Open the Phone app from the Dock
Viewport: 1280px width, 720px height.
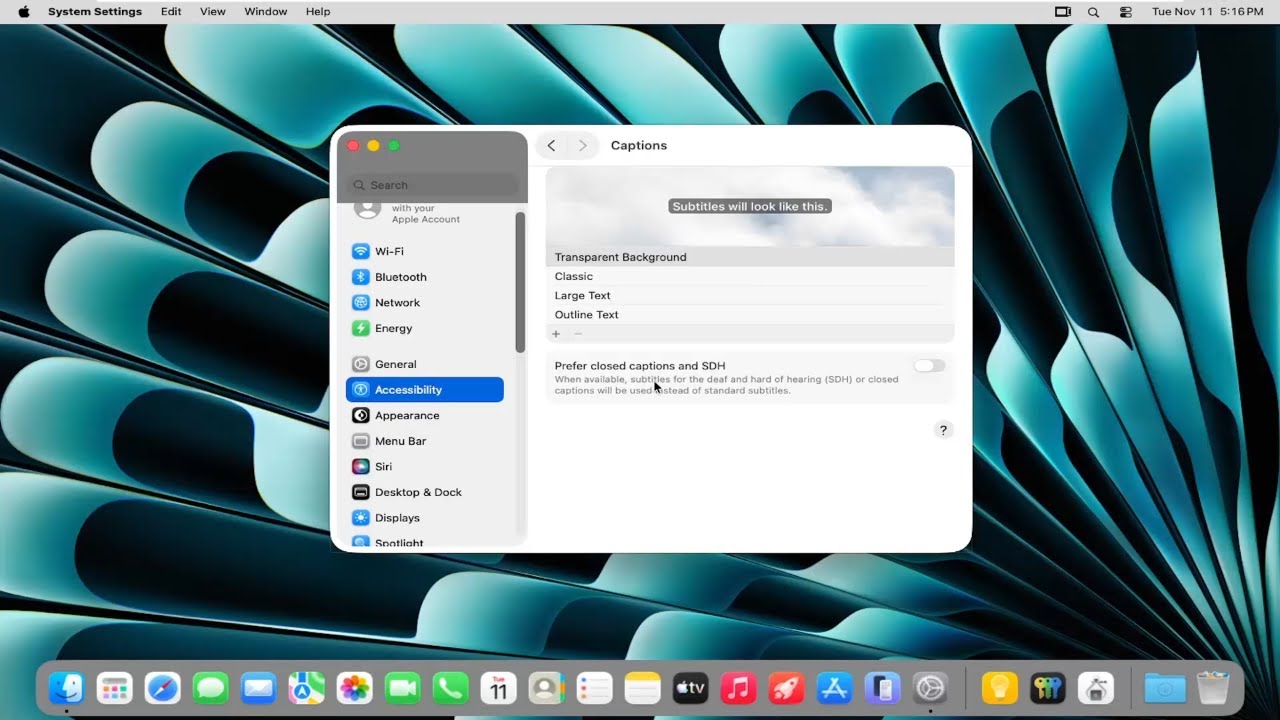[x=451, y=688]
